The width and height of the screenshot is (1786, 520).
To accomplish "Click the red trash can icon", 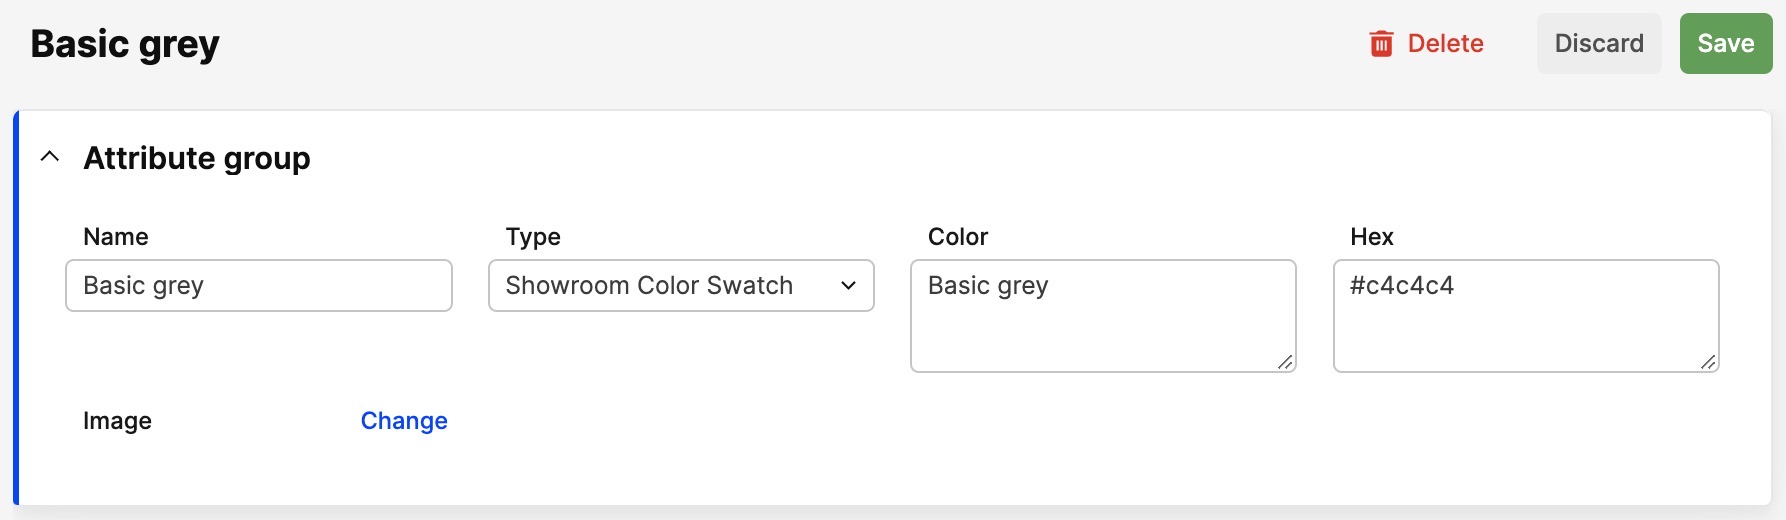I will pos(1381,43).
